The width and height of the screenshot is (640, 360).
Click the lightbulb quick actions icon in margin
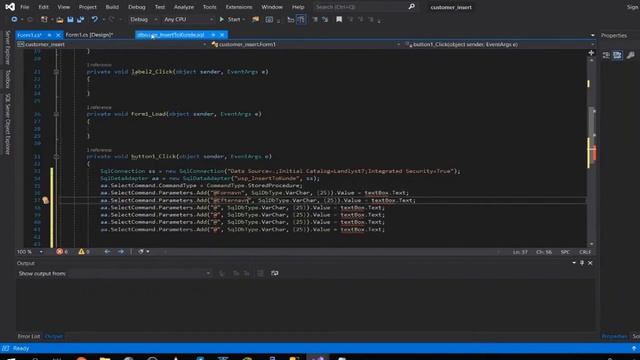pos(45,200)
